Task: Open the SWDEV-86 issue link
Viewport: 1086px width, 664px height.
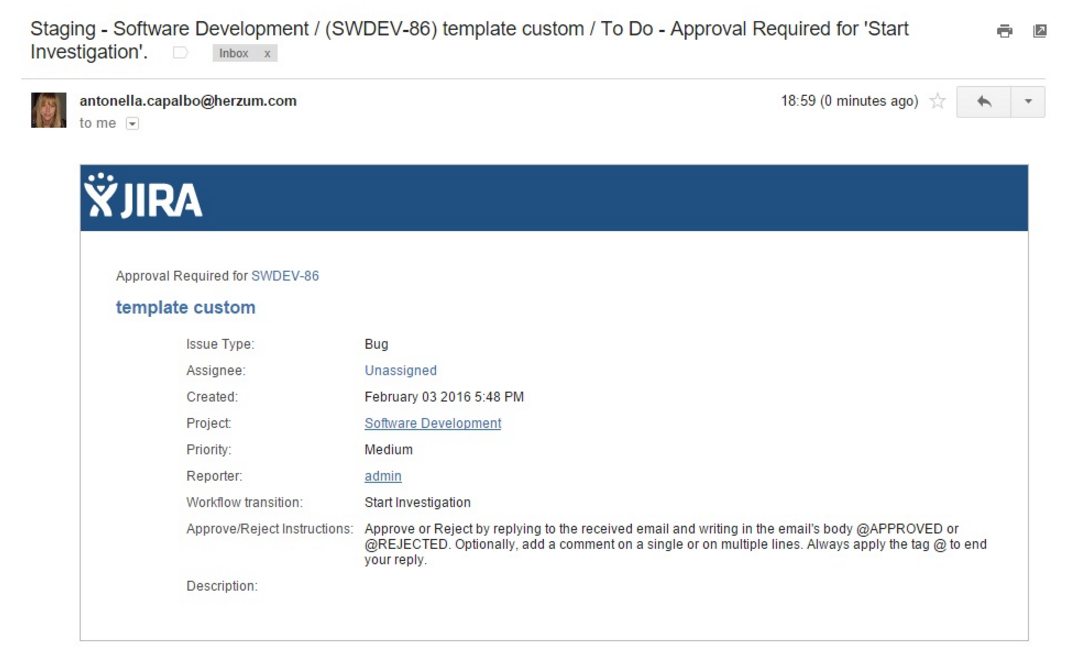Action: pyautogui.click(x=285, y=276)
